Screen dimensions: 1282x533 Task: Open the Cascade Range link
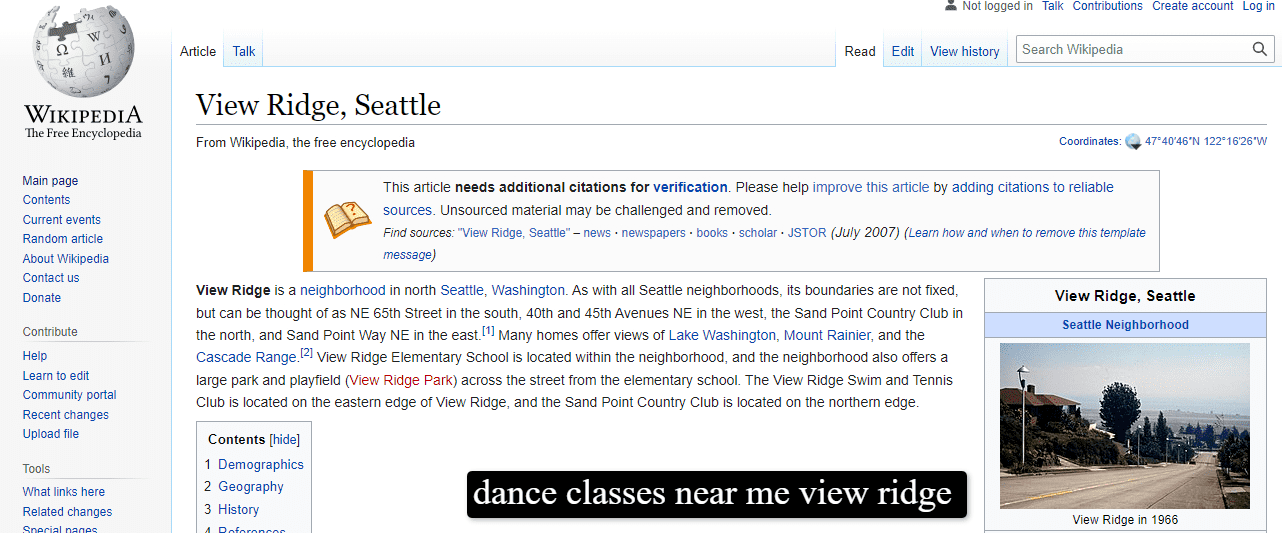tap(246, 357)
